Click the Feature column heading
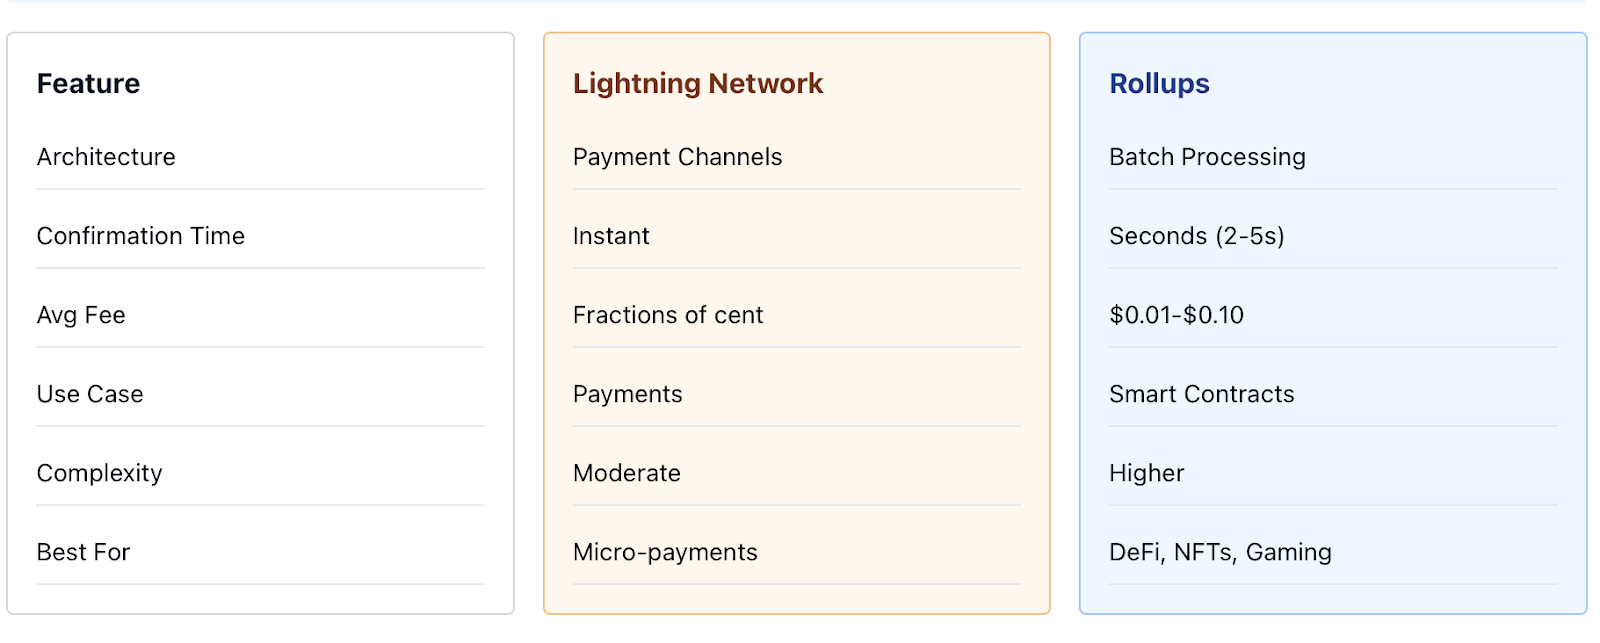Viewport: 1600px width, 643px height. tap(88, 84)
